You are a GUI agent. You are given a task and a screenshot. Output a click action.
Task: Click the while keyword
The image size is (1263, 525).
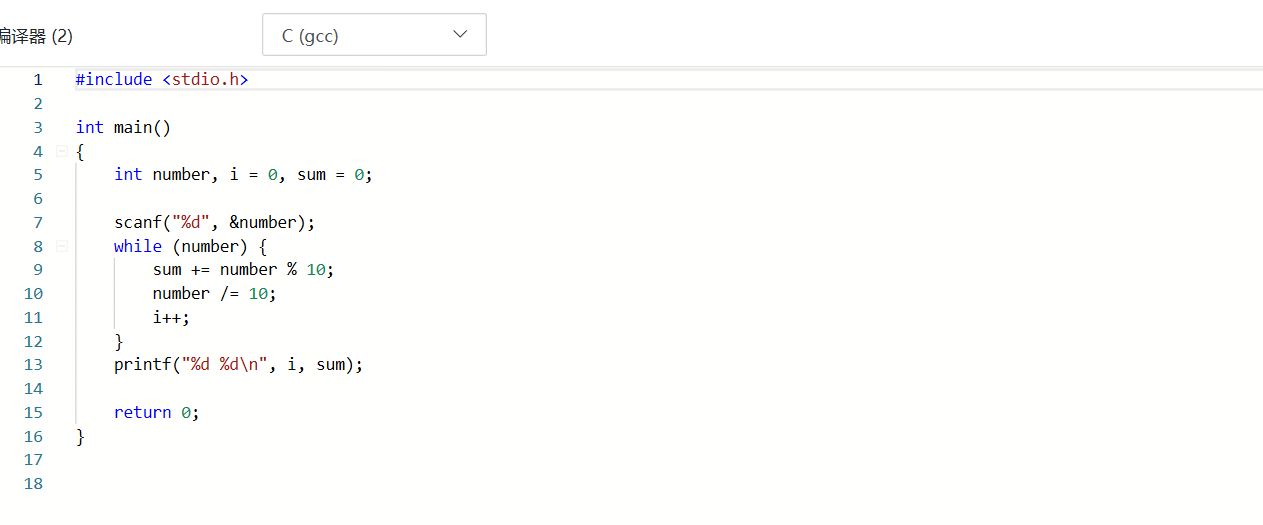(x=137, y=246)
